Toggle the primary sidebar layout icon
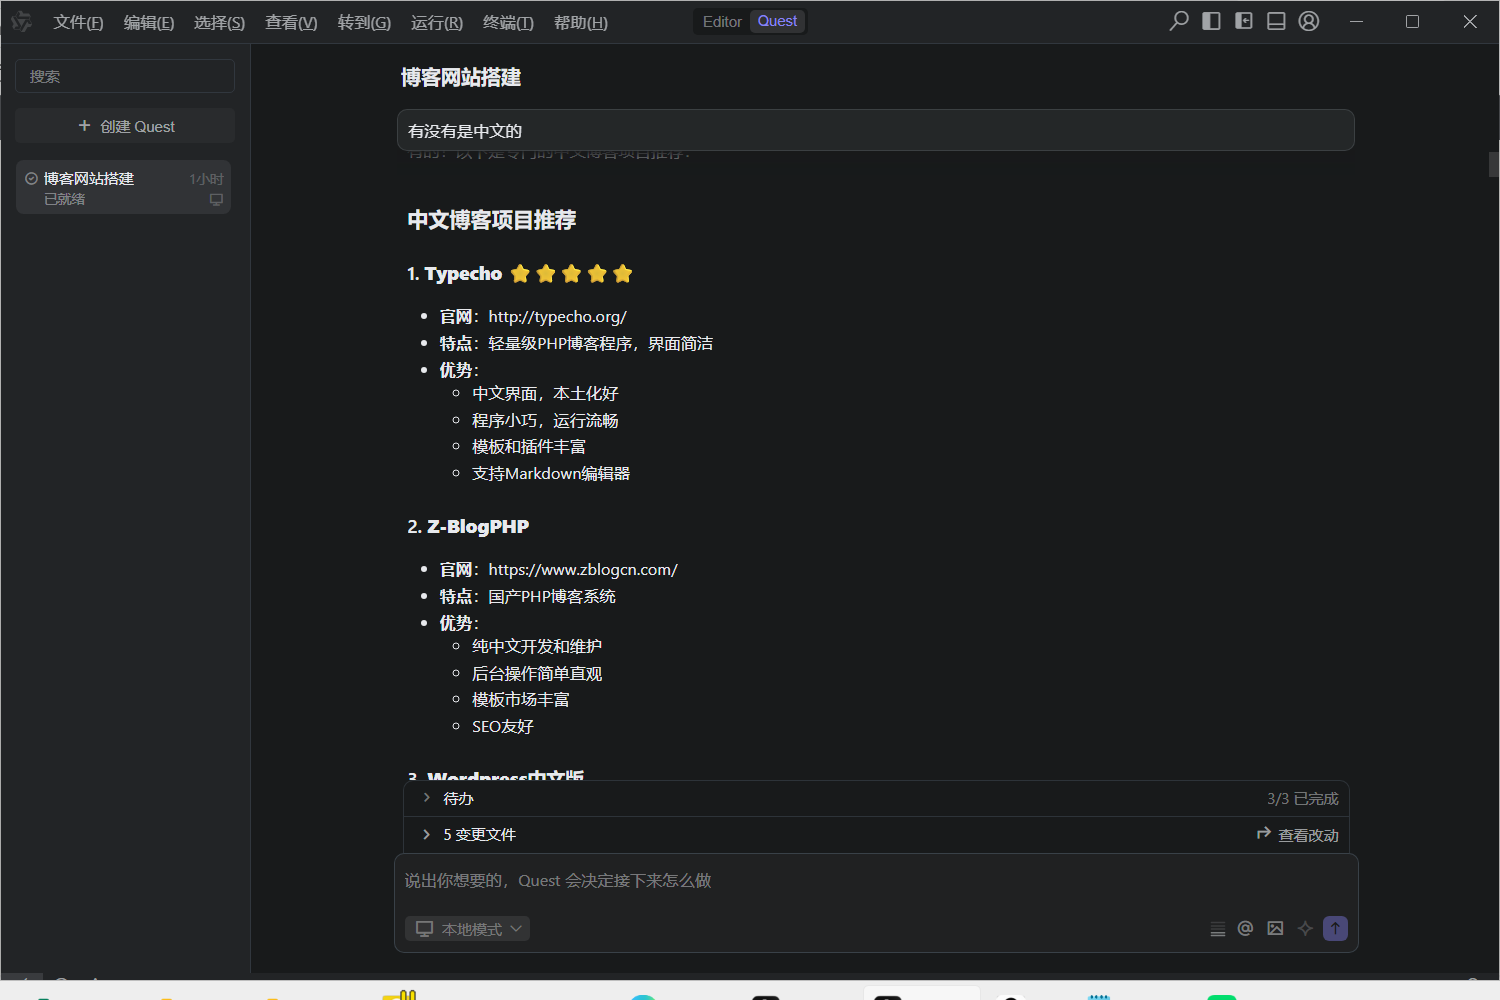The image size is (1500, 1000). tap(1211, 21)
